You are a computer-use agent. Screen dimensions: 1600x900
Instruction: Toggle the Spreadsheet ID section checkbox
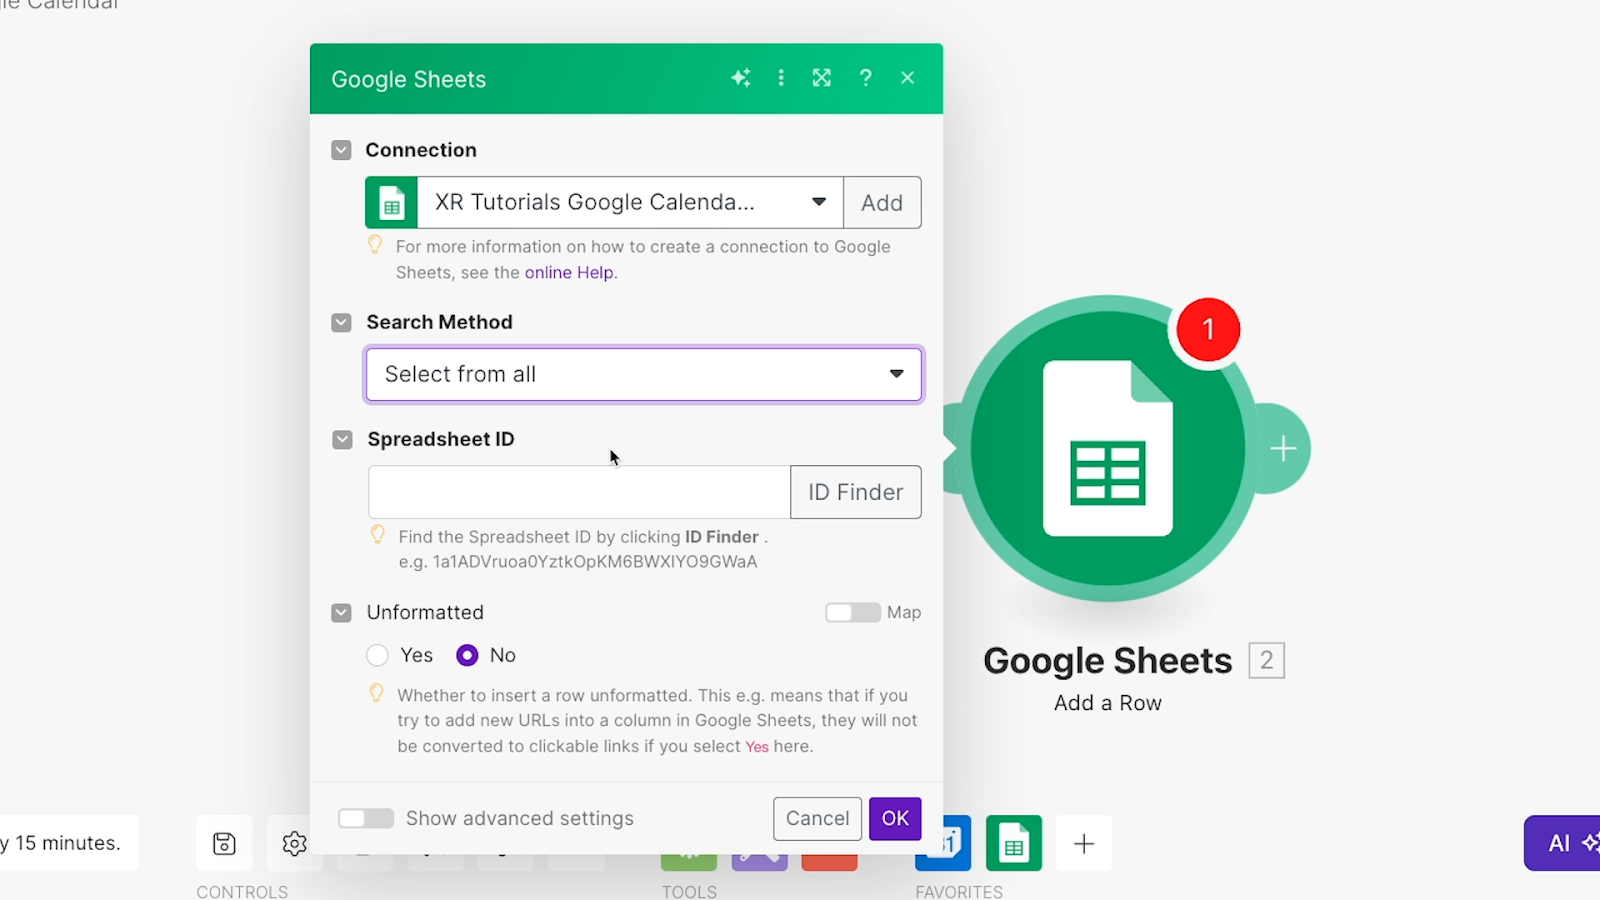(x=343, y=440)
